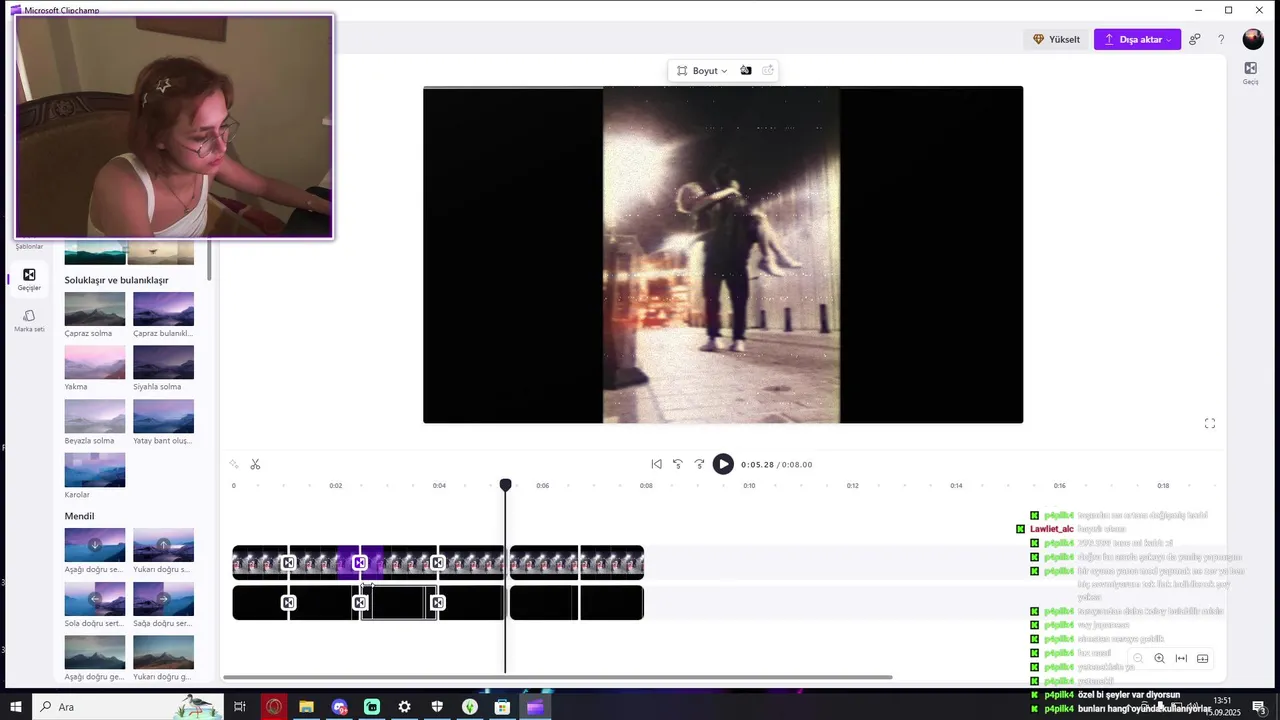Click the Yükselt upgrade button
Image resolution: width=1280 pixels, height=720 pixels.
pos(1056,40)
